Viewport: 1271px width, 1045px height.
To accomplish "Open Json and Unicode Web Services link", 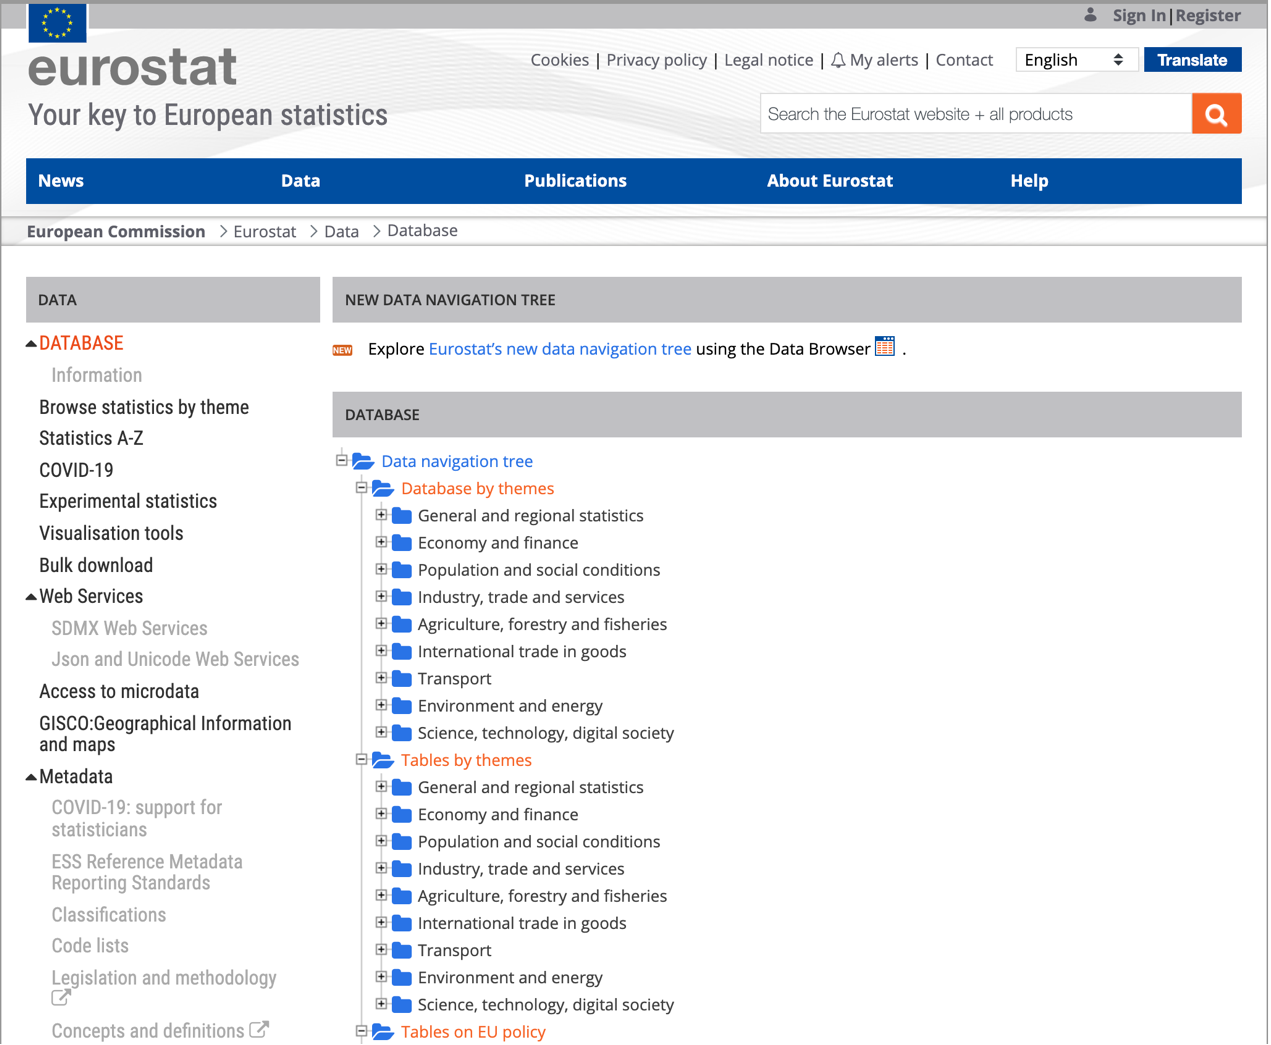I will point(175,659).
